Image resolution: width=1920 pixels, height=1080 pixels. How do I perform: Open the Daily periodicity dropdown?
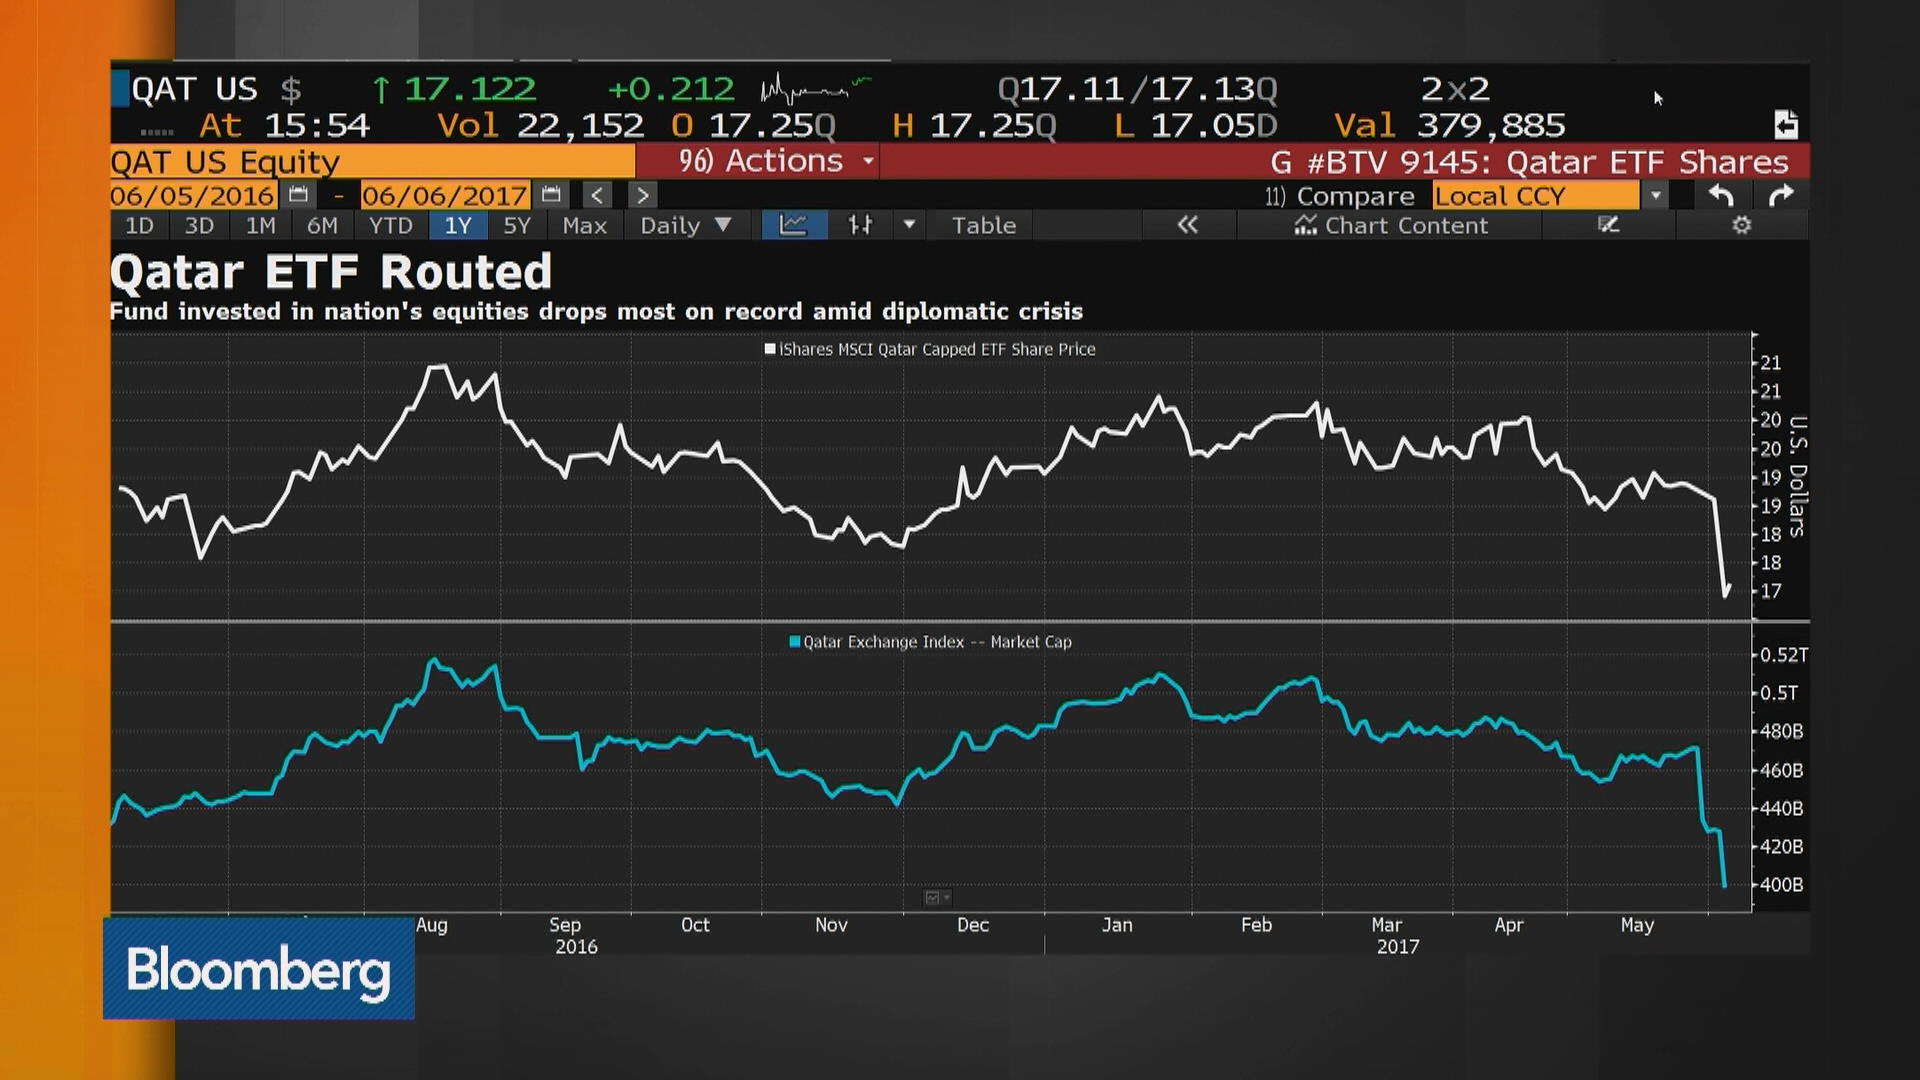(686, 225)
